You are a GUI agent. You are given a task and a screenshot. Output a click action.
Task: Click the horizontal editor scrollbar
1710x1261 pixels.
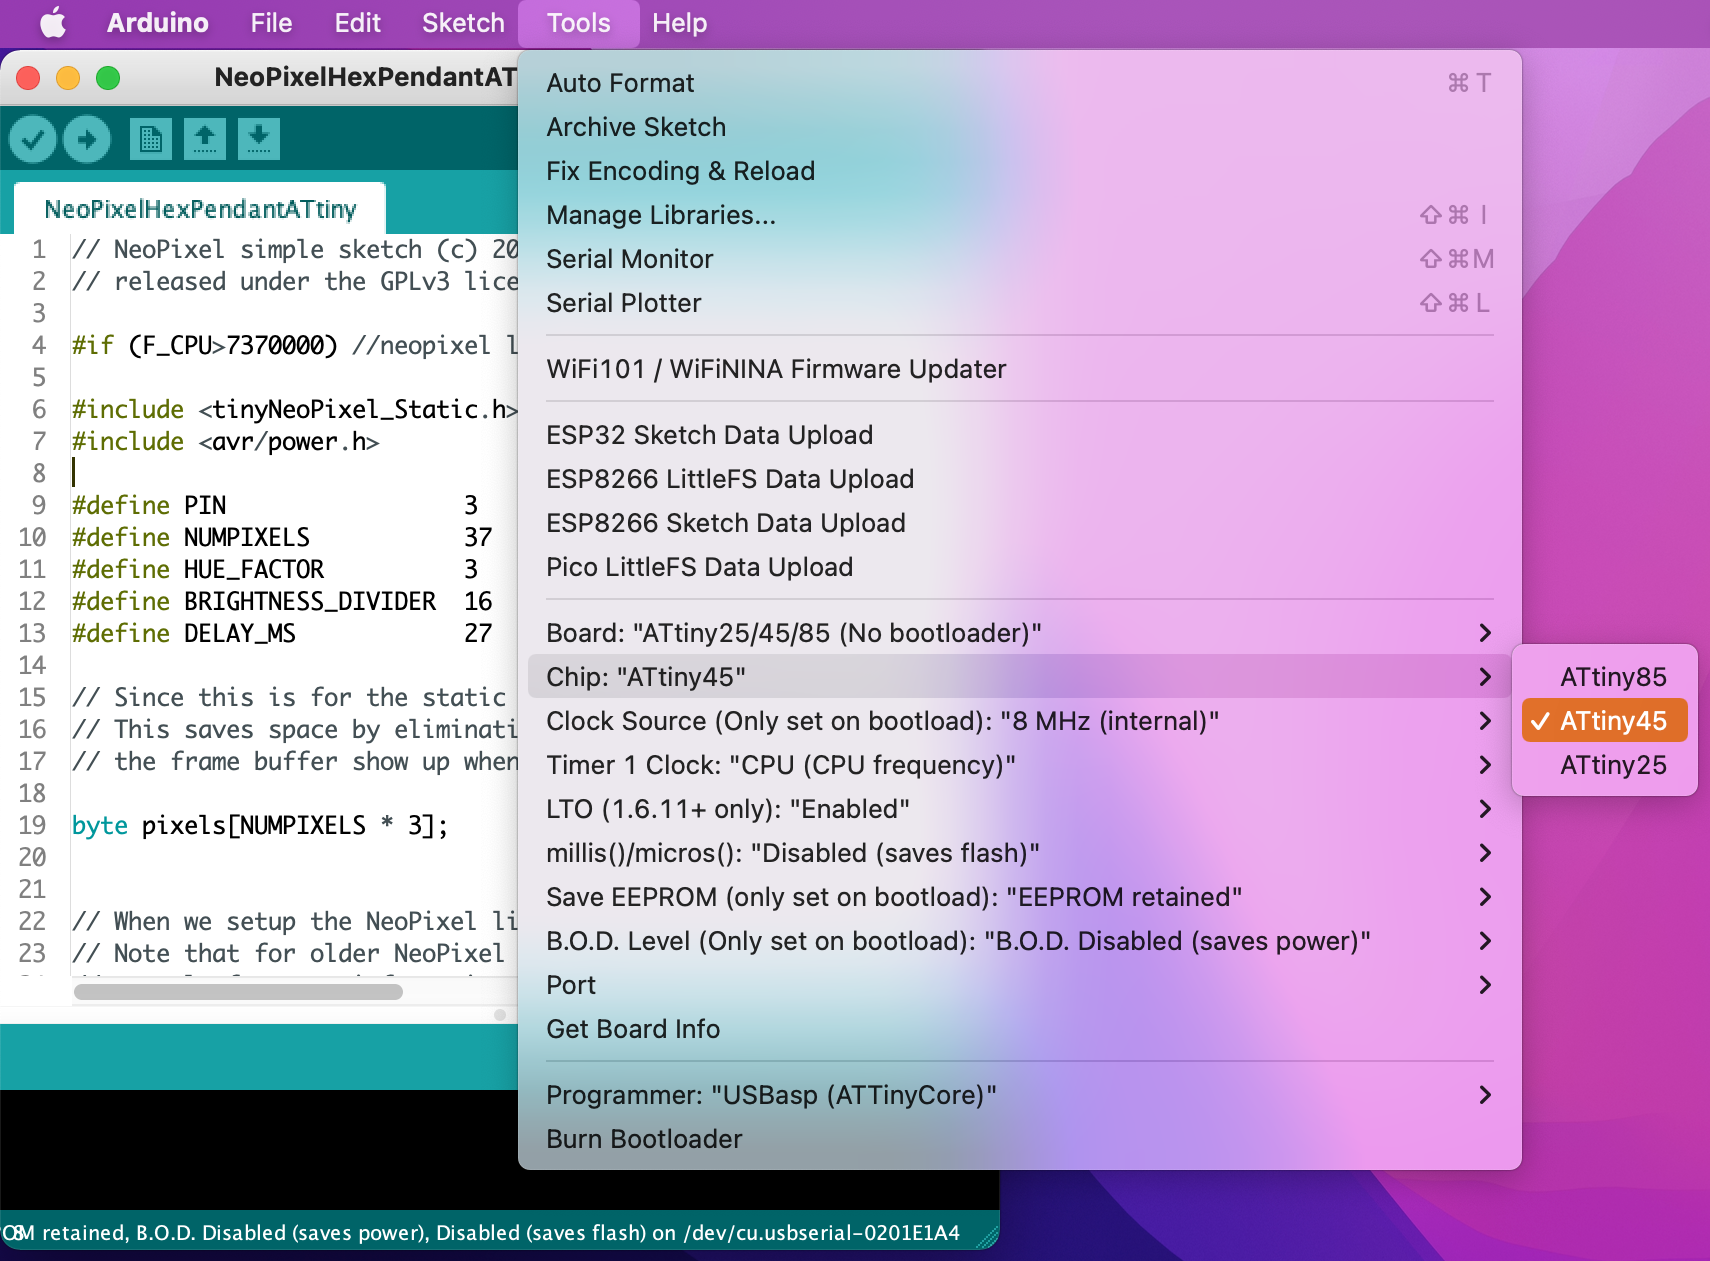click(238, 992)
